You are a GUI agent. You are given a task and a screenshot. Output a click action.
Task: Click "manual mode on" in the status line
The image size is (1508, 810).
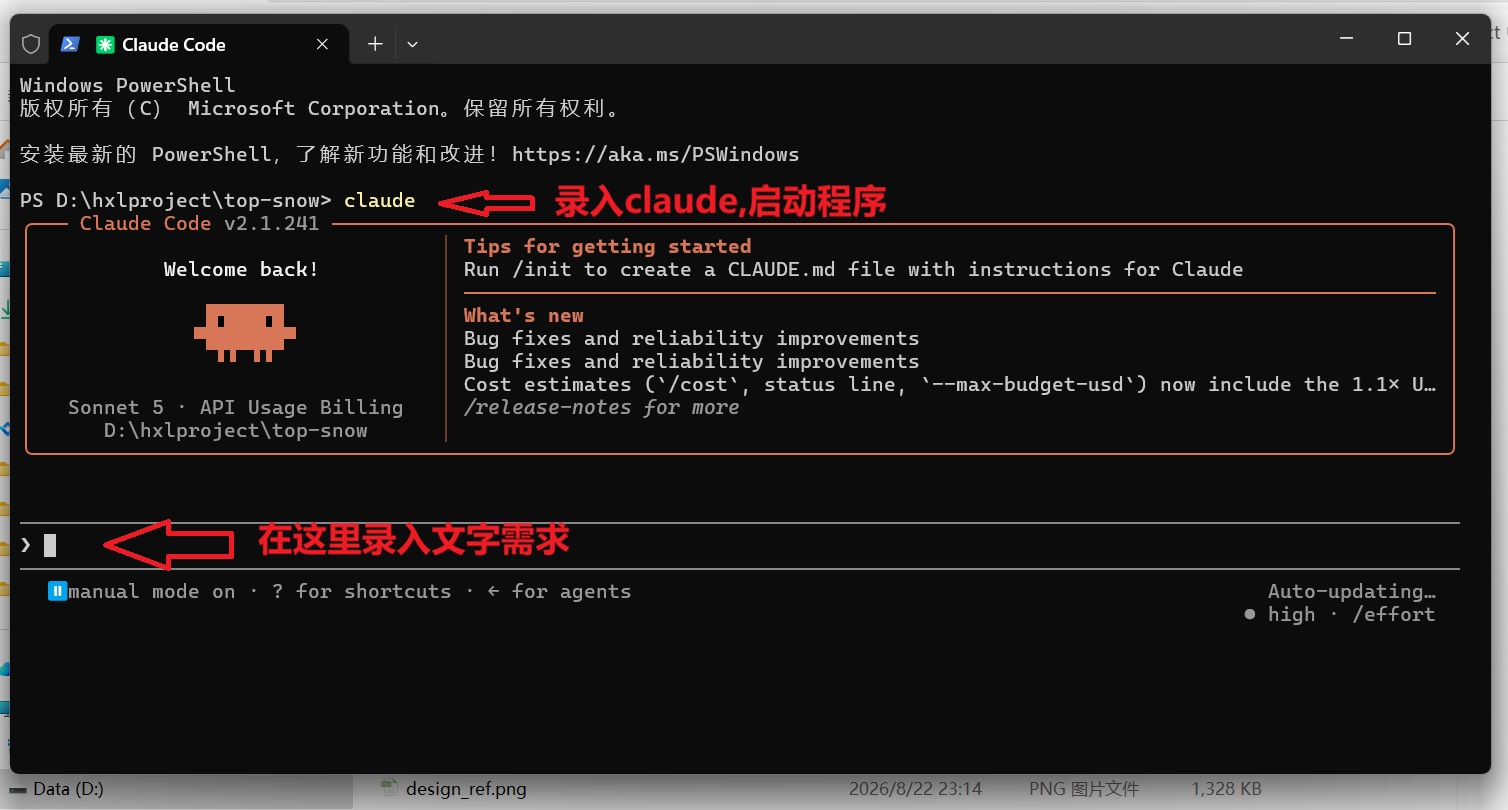(x=151, y=592)
